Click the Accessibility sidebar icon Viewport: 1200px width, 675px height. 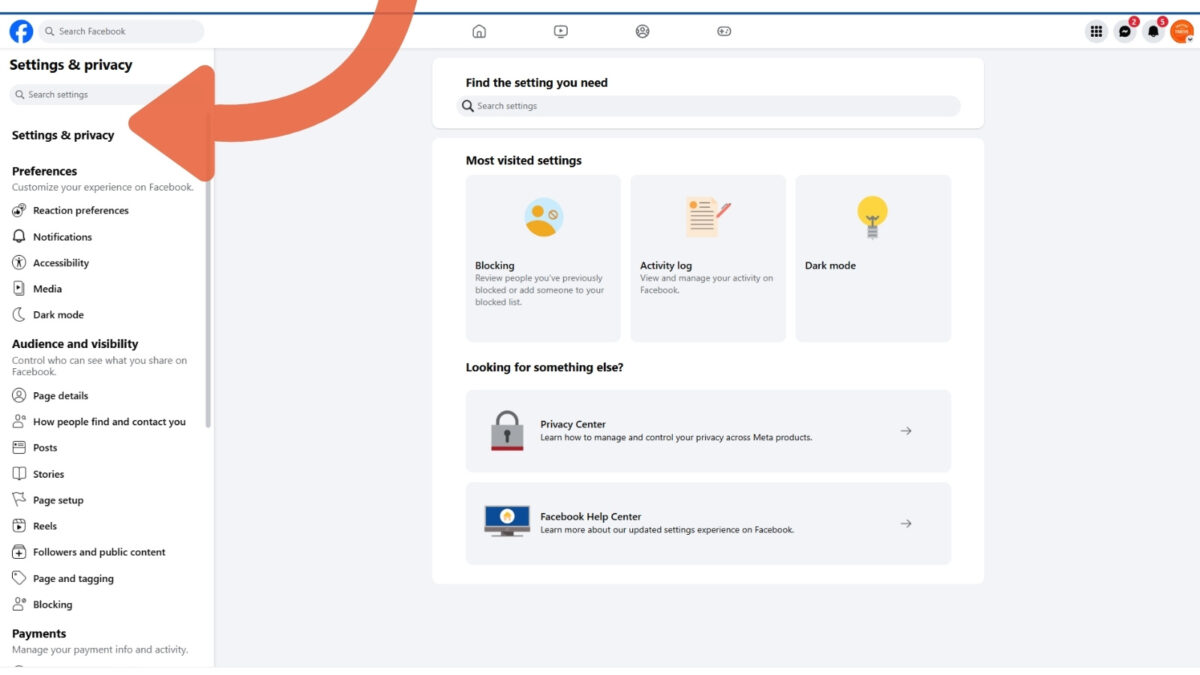[19, 263]
